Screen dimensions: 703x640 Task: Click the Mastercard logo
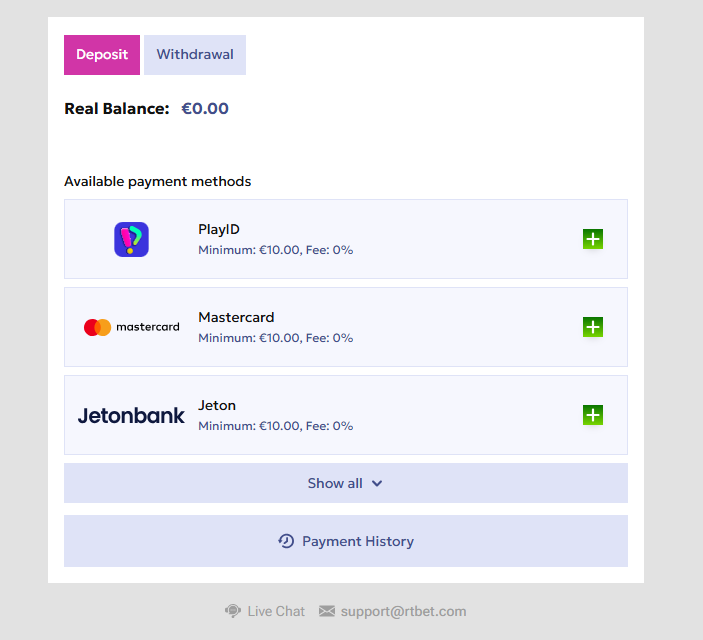[131, 327]
